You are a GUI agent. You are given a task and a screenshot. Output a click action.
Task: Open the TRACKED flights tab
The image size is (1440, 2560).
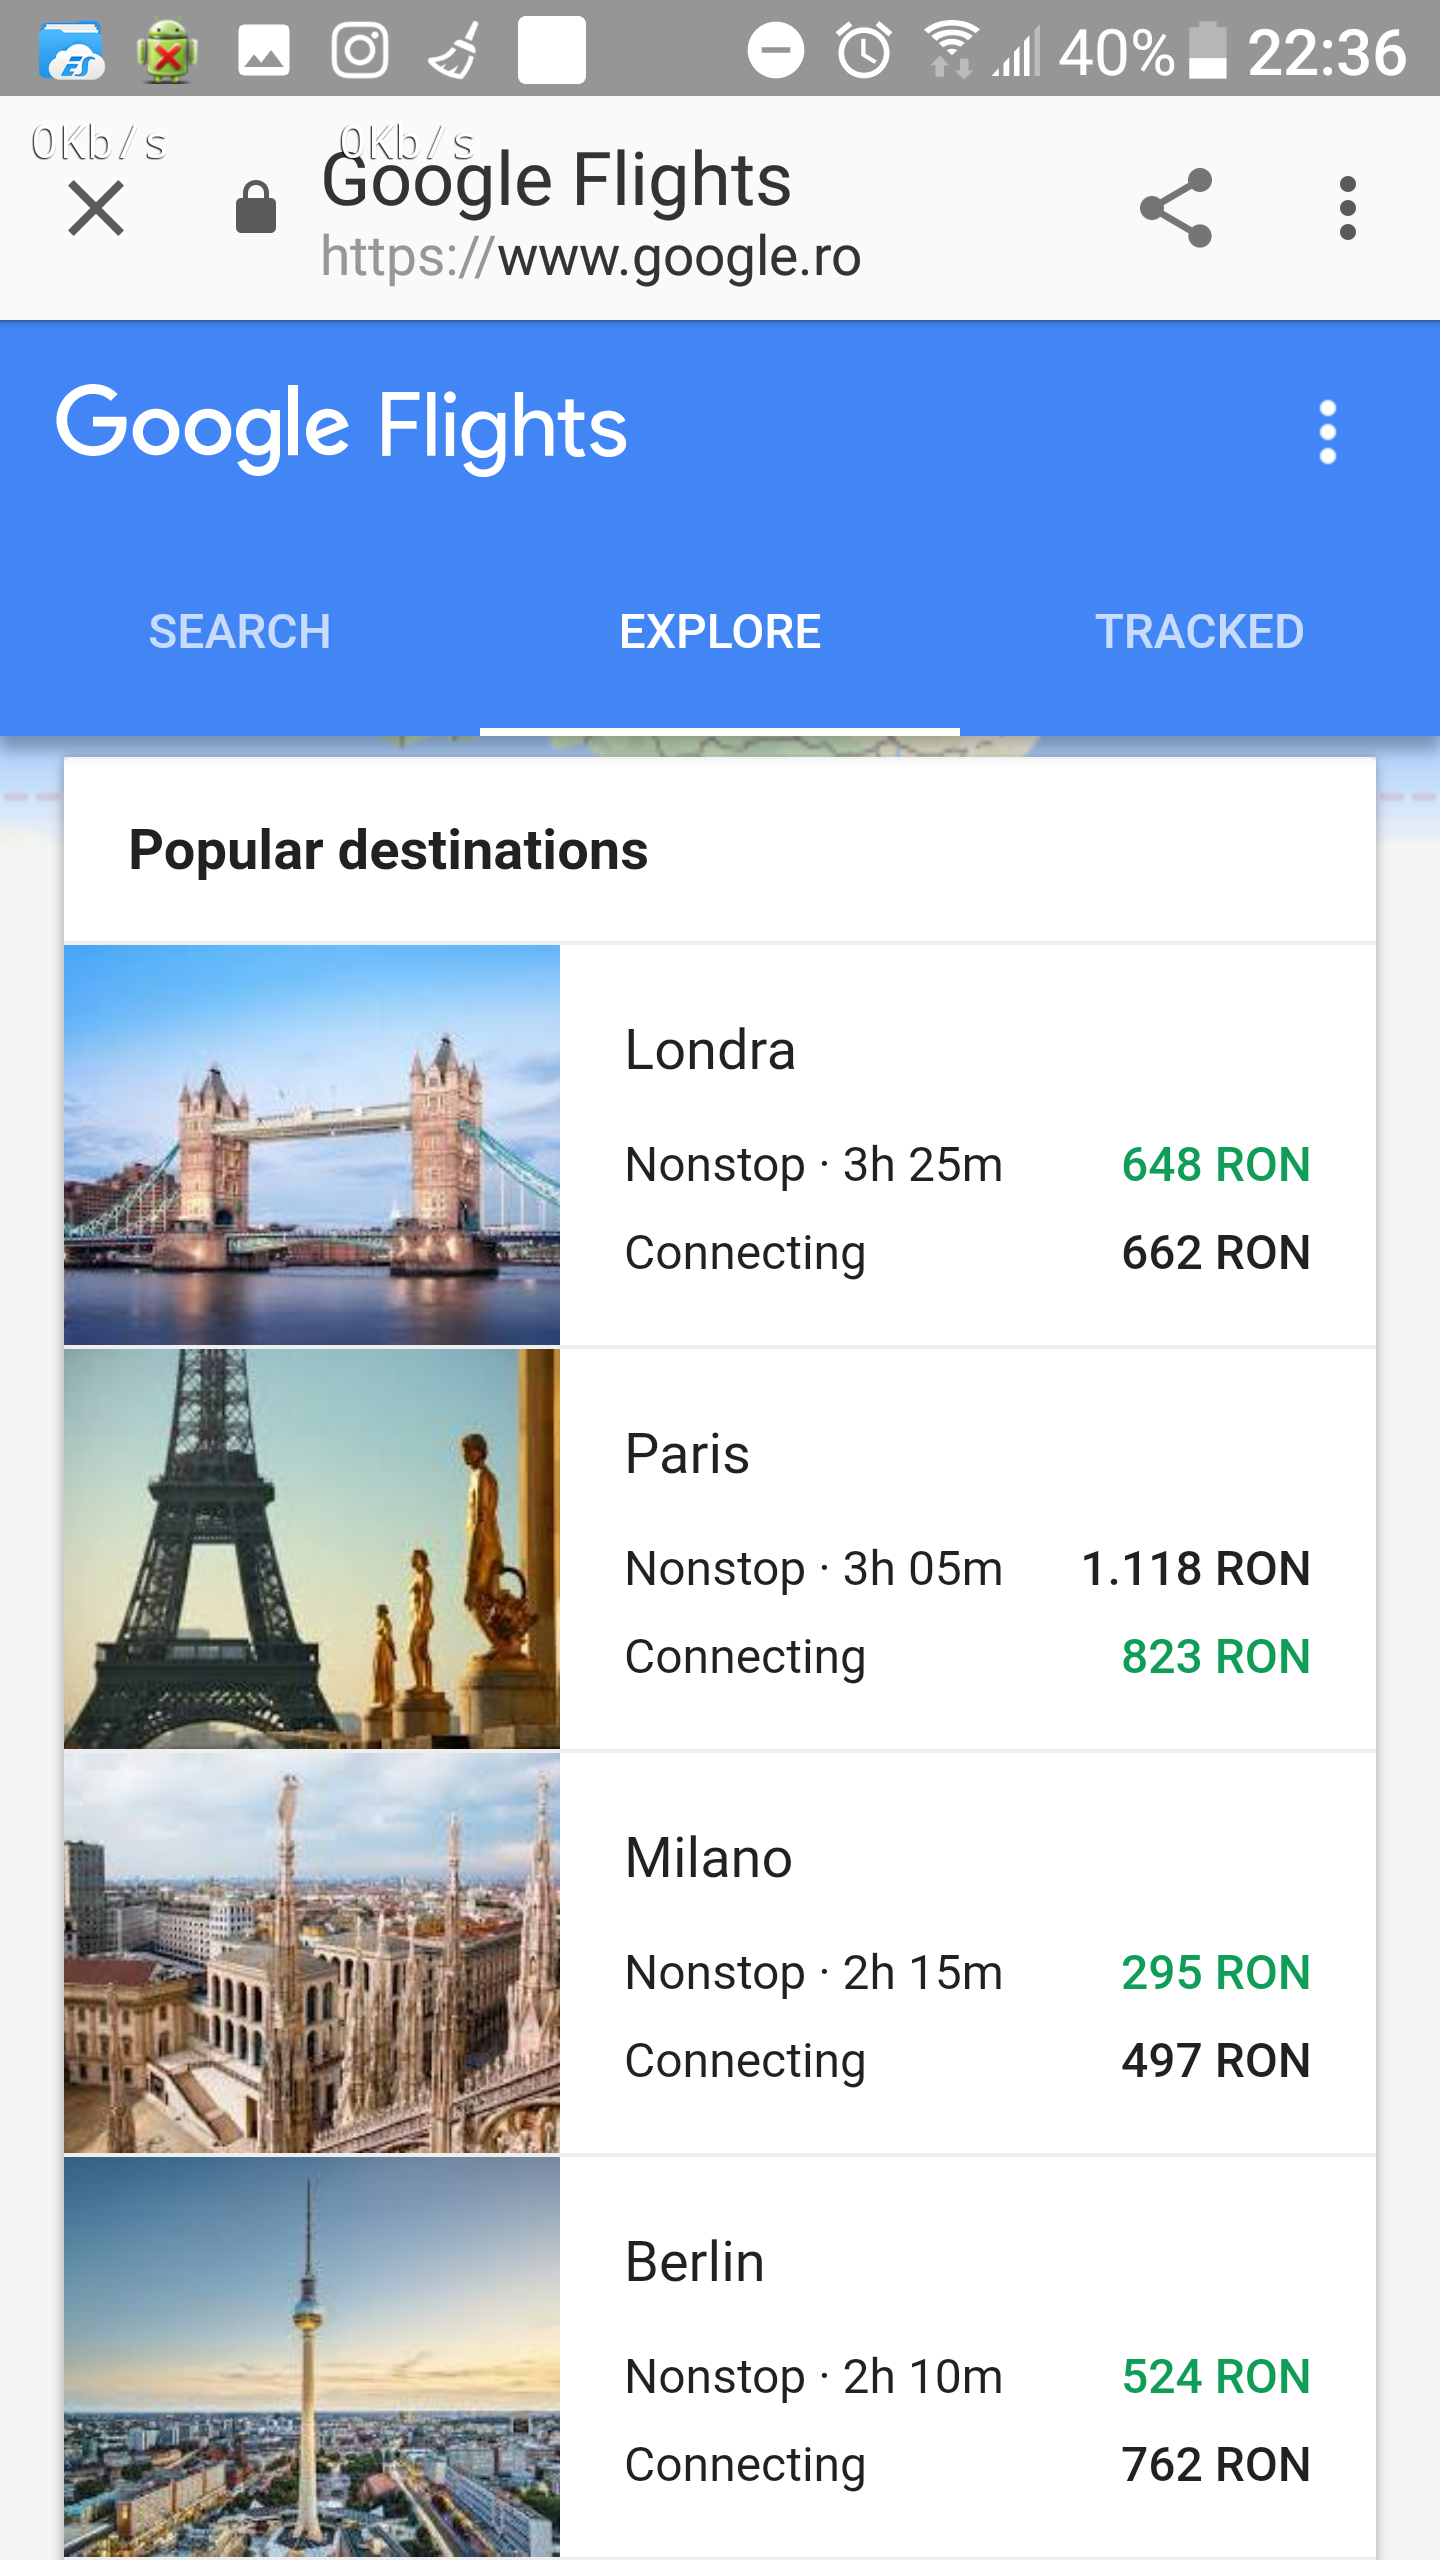[x=1199, y=632]
